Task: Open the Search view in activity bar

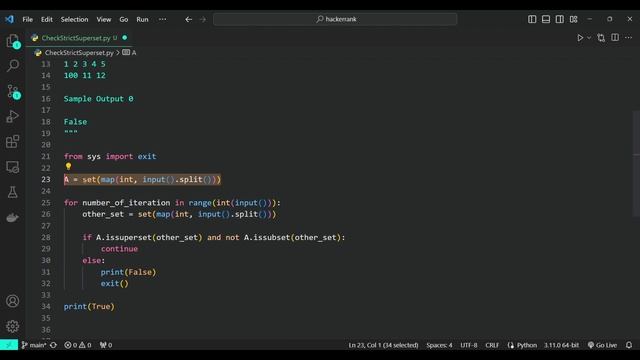Action: pos(13,66)
